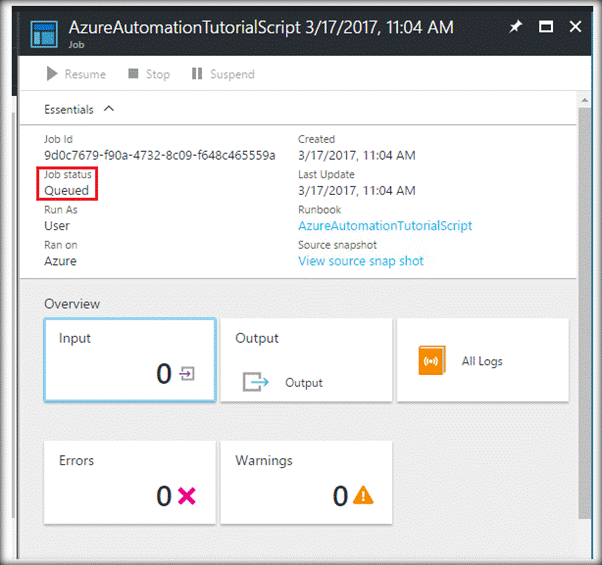Viewport: 602px width, 565px height.
Task: Open the AzureAutomationTutorialScript runbook link
Action: [x=385, y=226]
